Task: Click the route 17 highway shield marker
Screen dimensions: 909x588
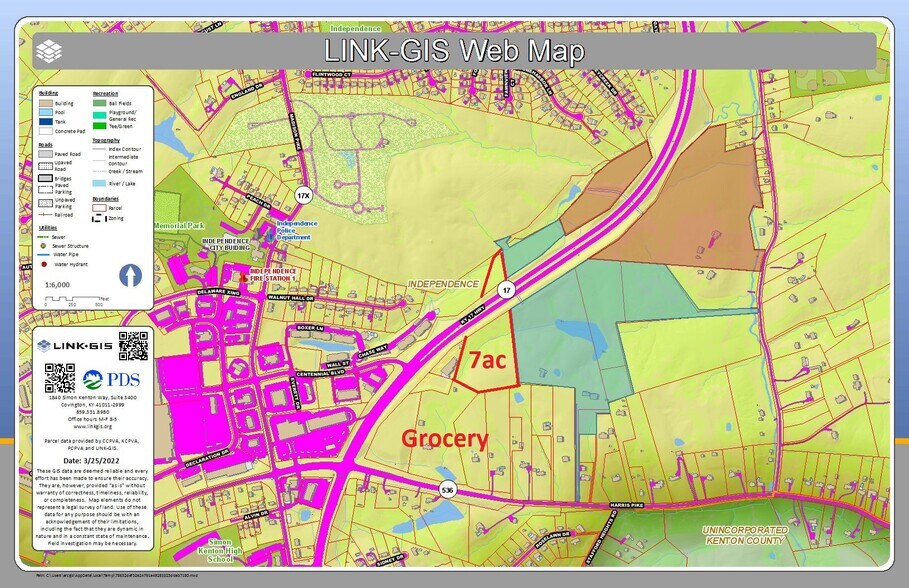Action: click(507, 289)
